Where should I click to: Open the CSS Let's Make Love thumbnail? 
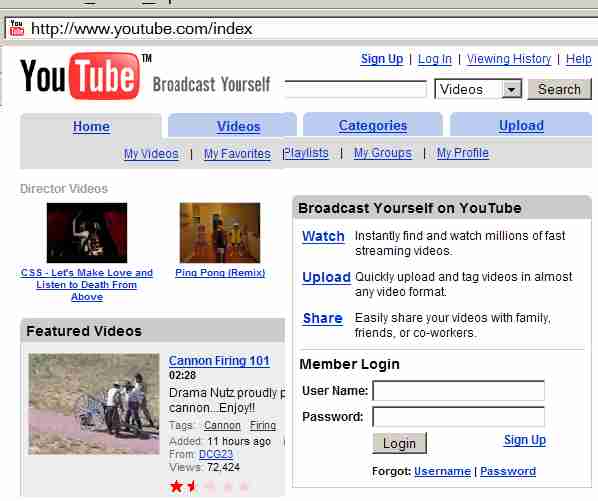point(87,233)
